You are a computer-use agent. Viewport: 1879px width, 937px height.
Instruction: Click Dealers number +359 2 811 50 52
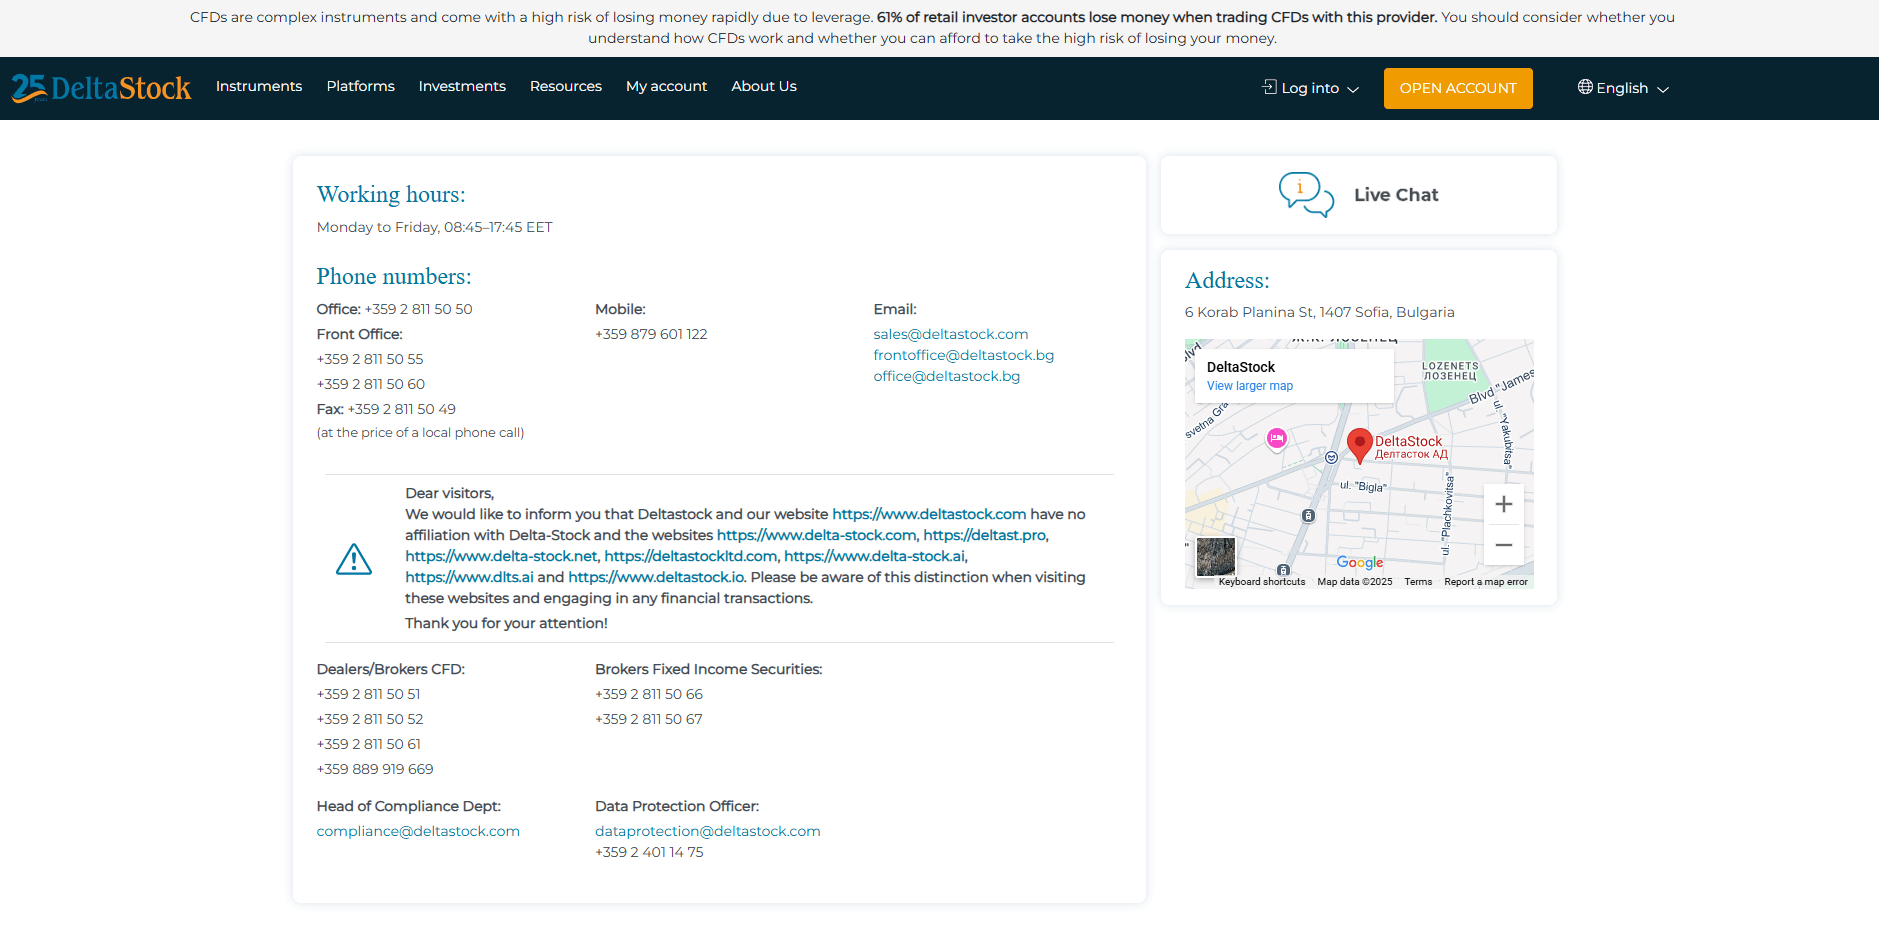tap(370, 719)
